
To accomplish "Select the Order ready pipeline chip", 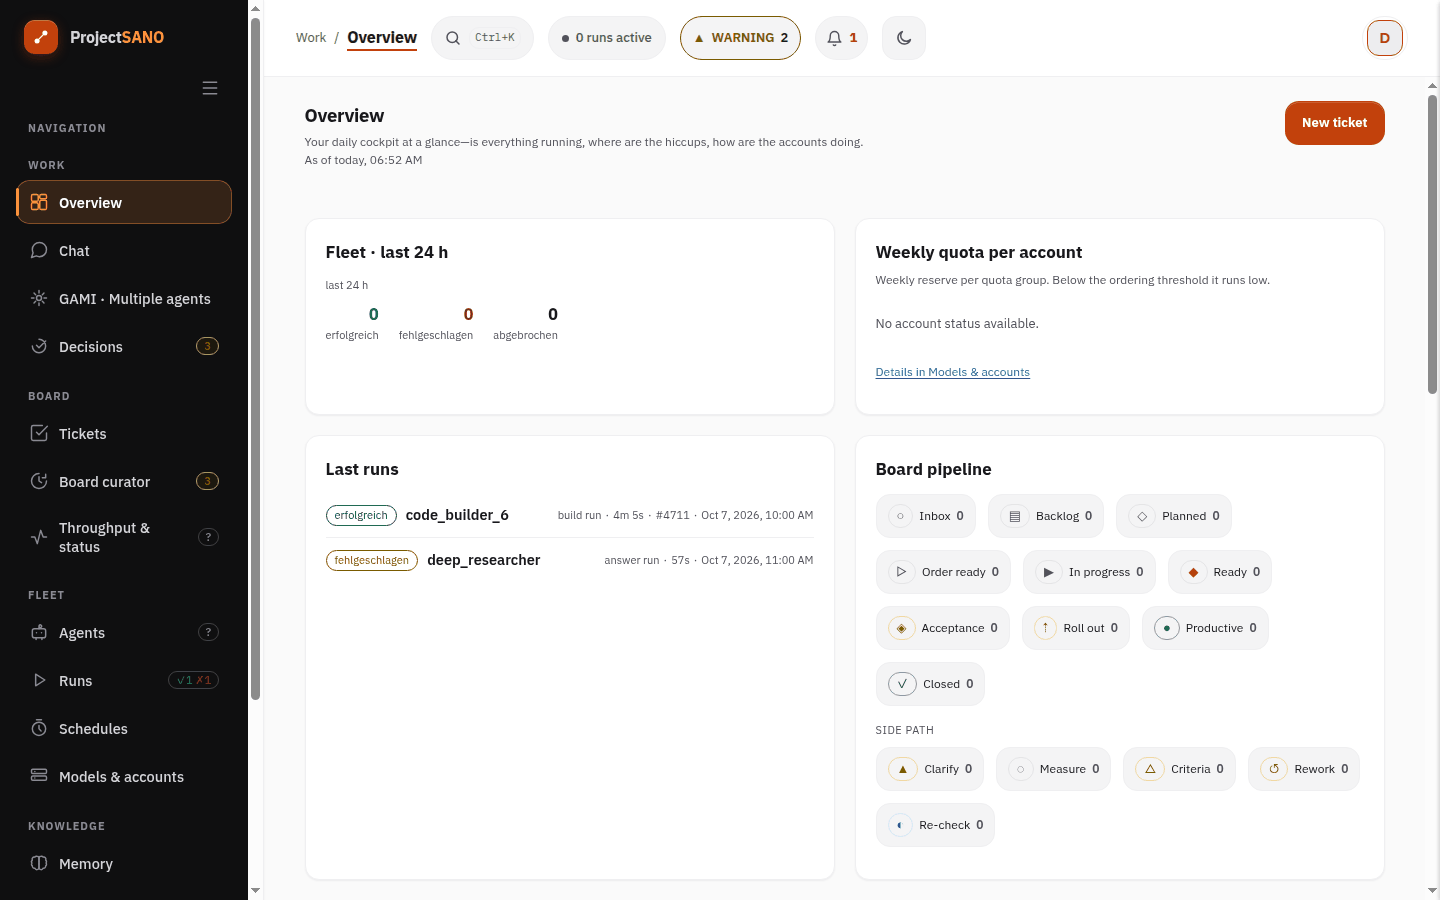I will pos(943,572).
